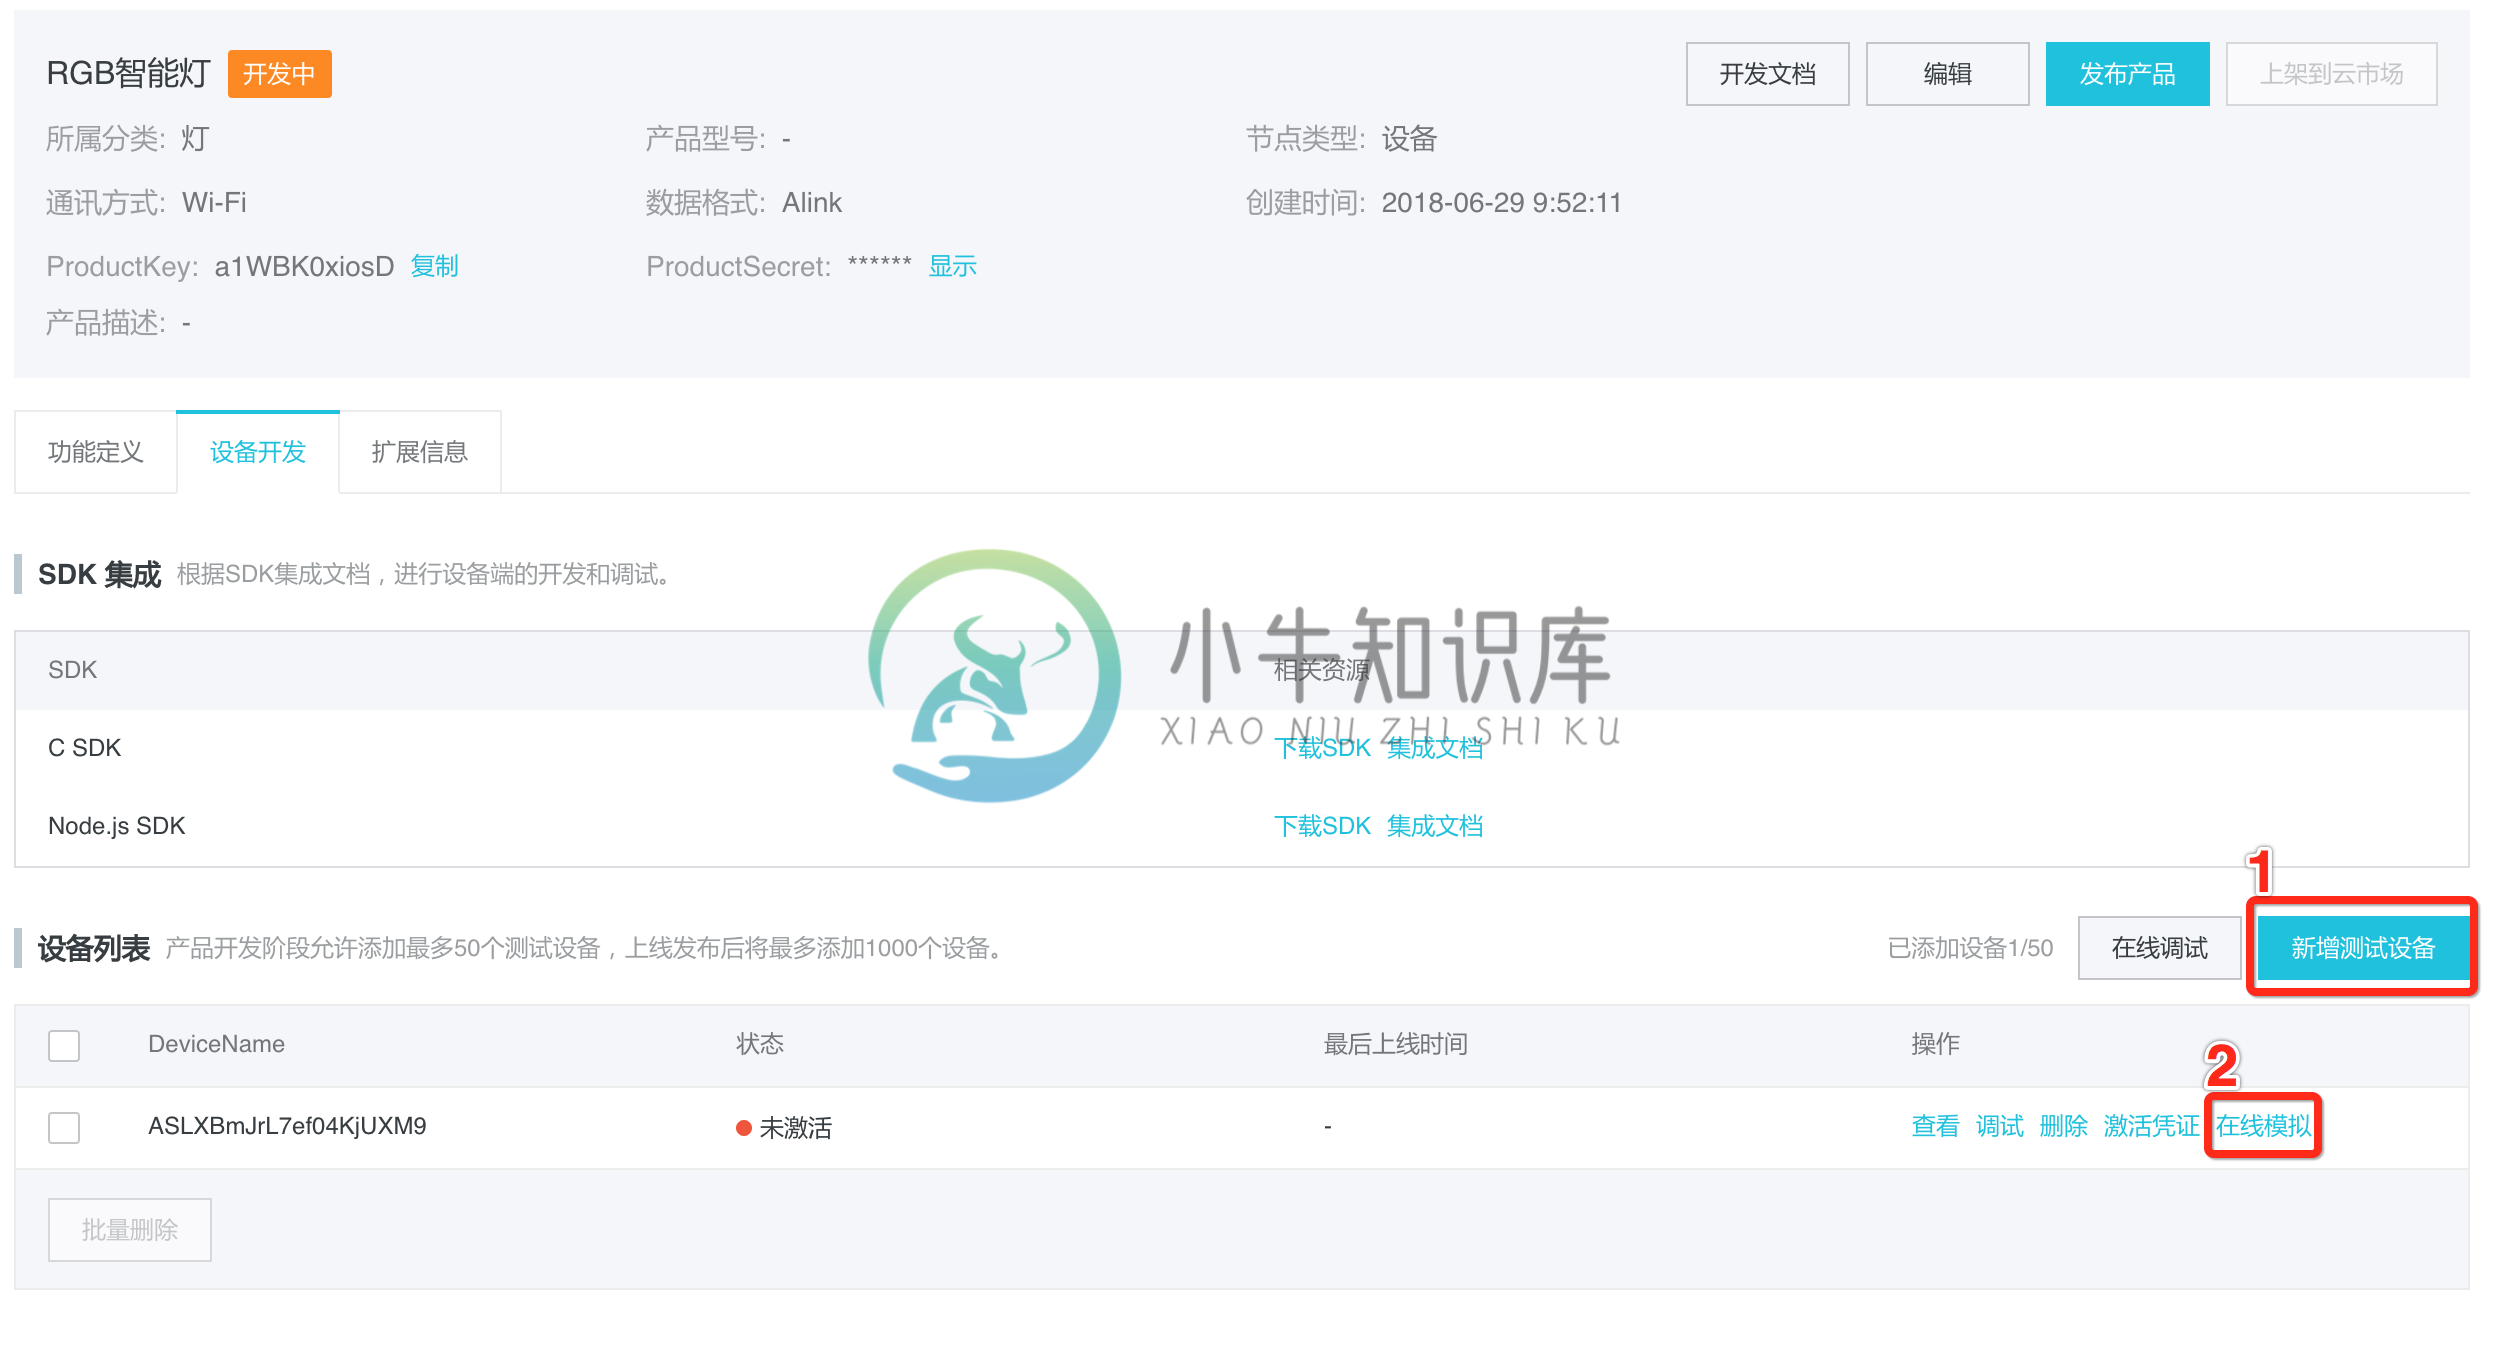Click the 开发中 status badge
The image size is (2502, 1348).
pos(279,74)
